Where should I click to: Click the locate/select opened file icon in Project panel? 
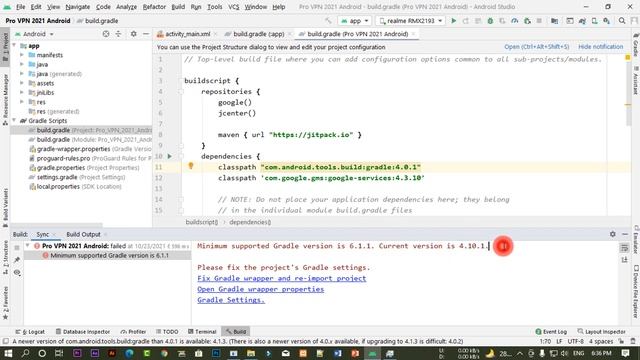(106, 34)
